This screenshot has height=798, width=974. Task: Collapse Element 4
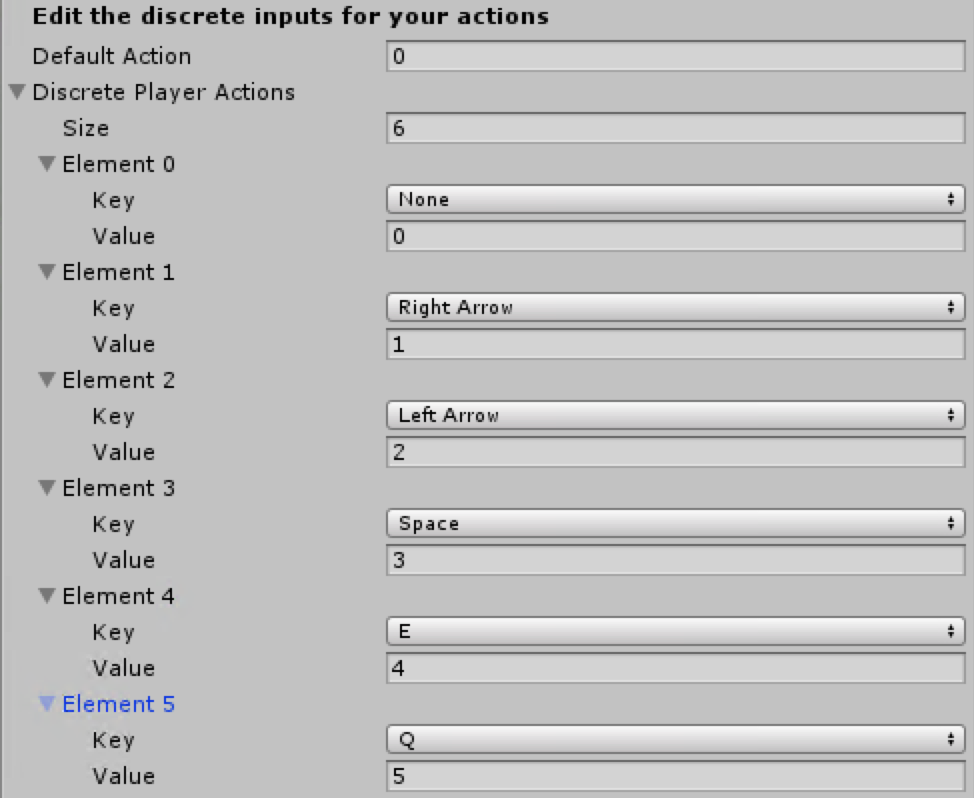point(46,595)
